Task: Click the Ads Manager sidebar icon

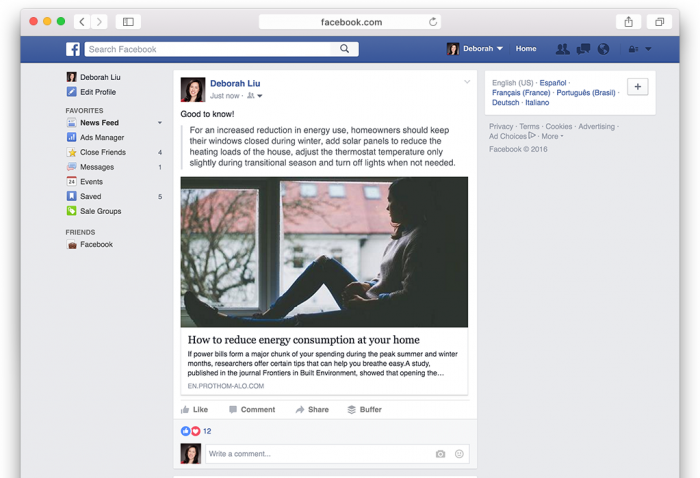Action: 71,137
